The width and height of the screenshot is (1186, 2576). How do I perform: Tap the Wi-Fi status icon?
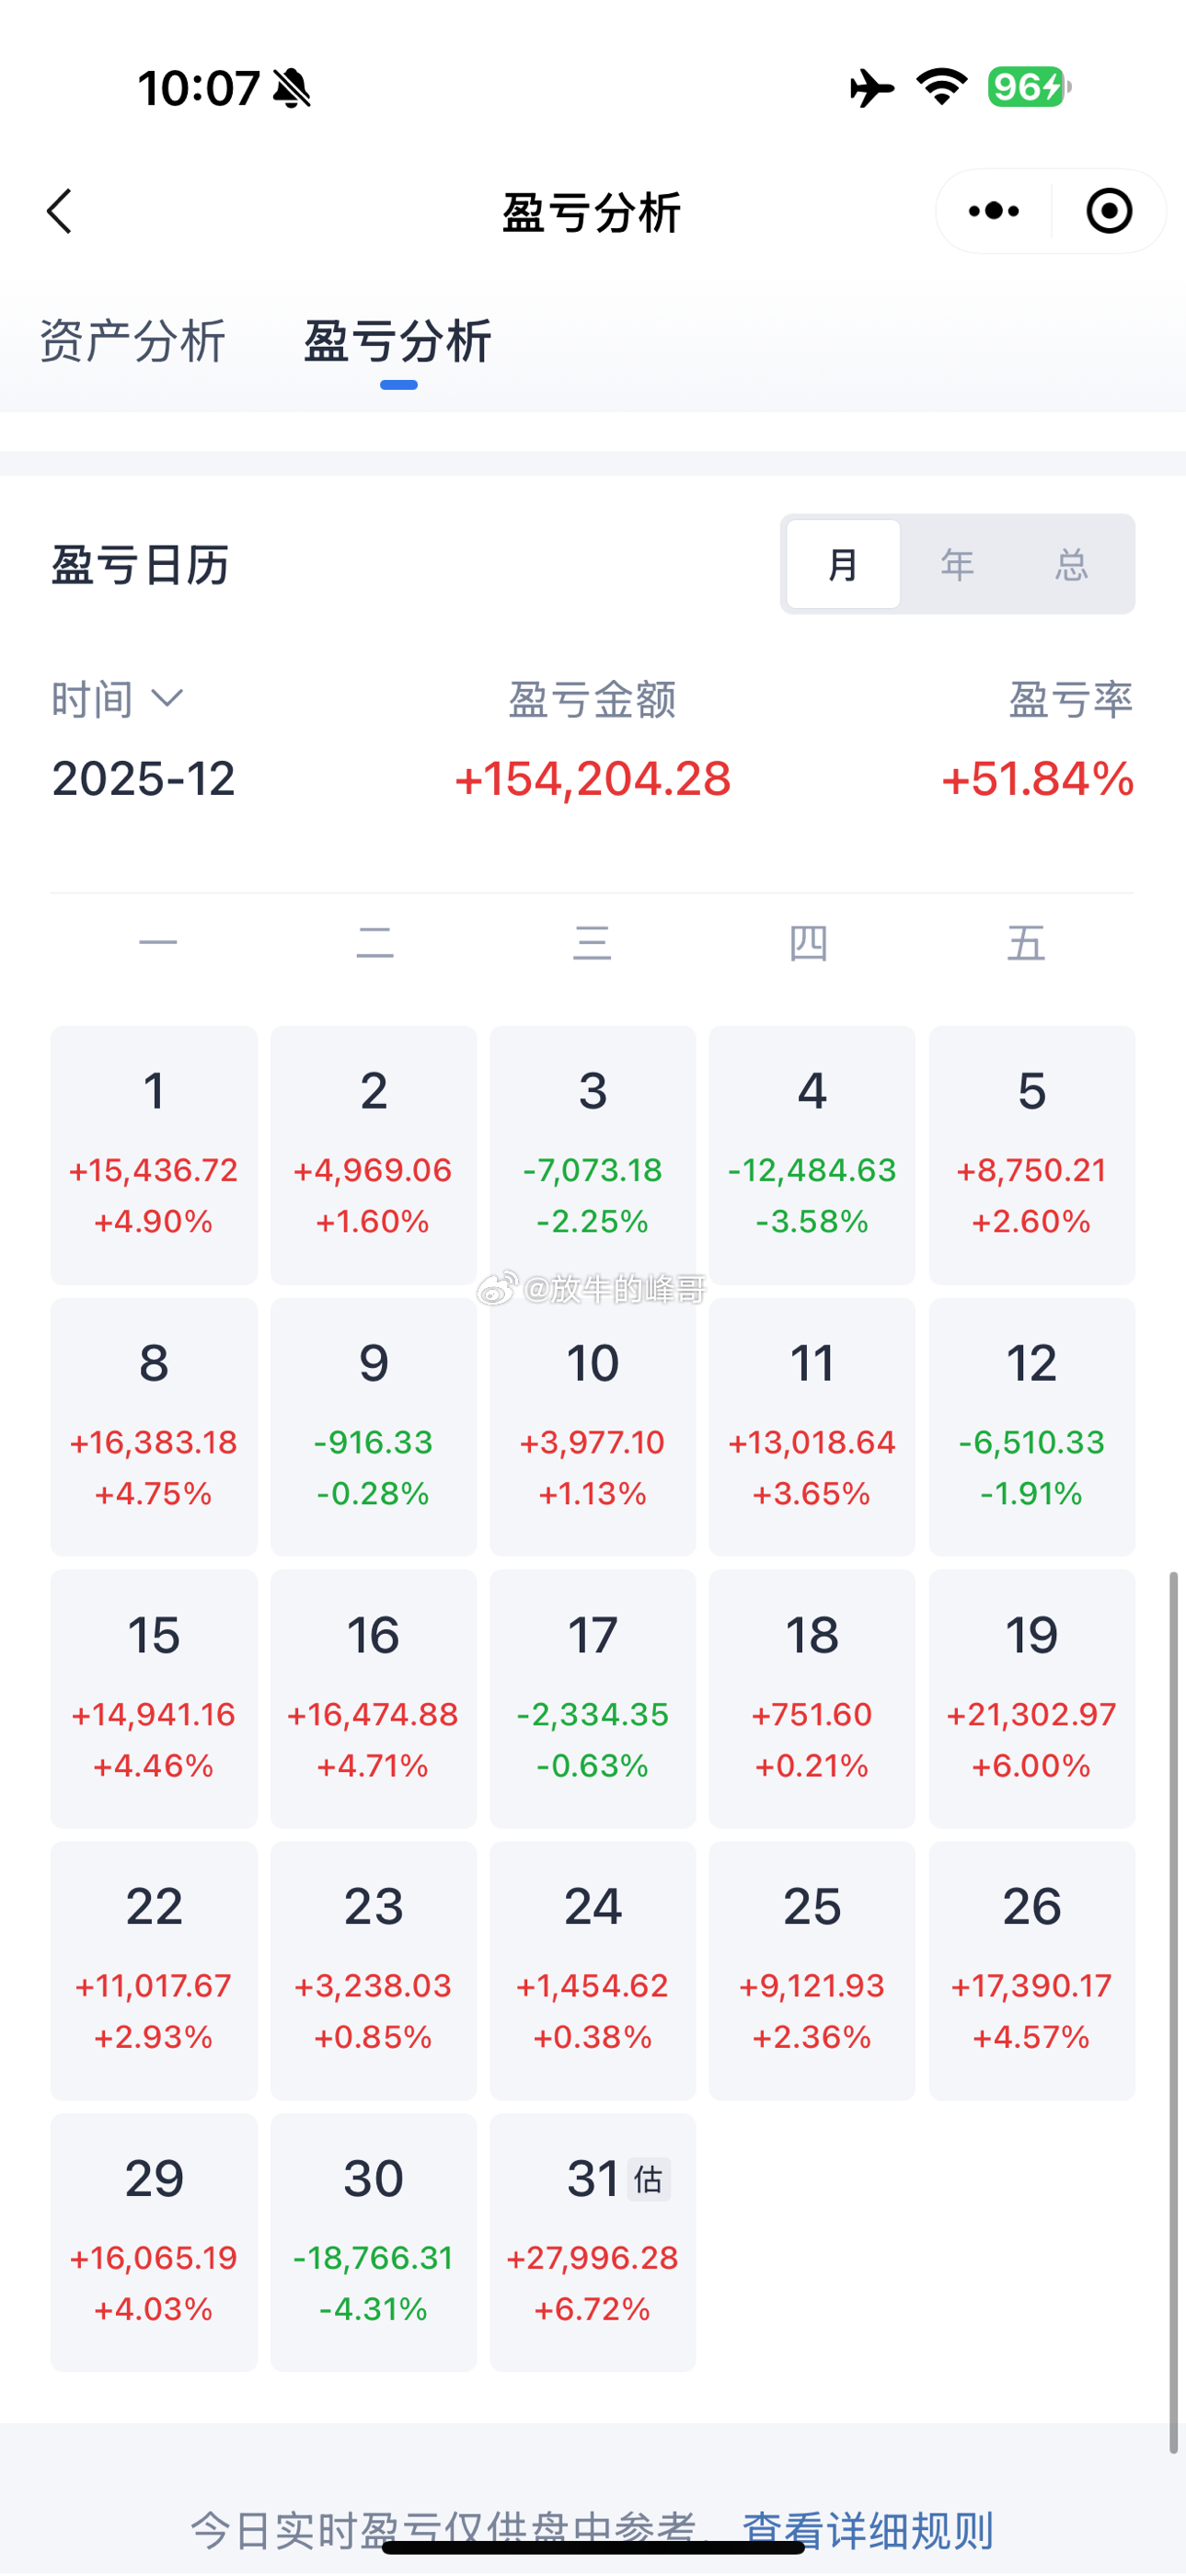tap(942, 87)
